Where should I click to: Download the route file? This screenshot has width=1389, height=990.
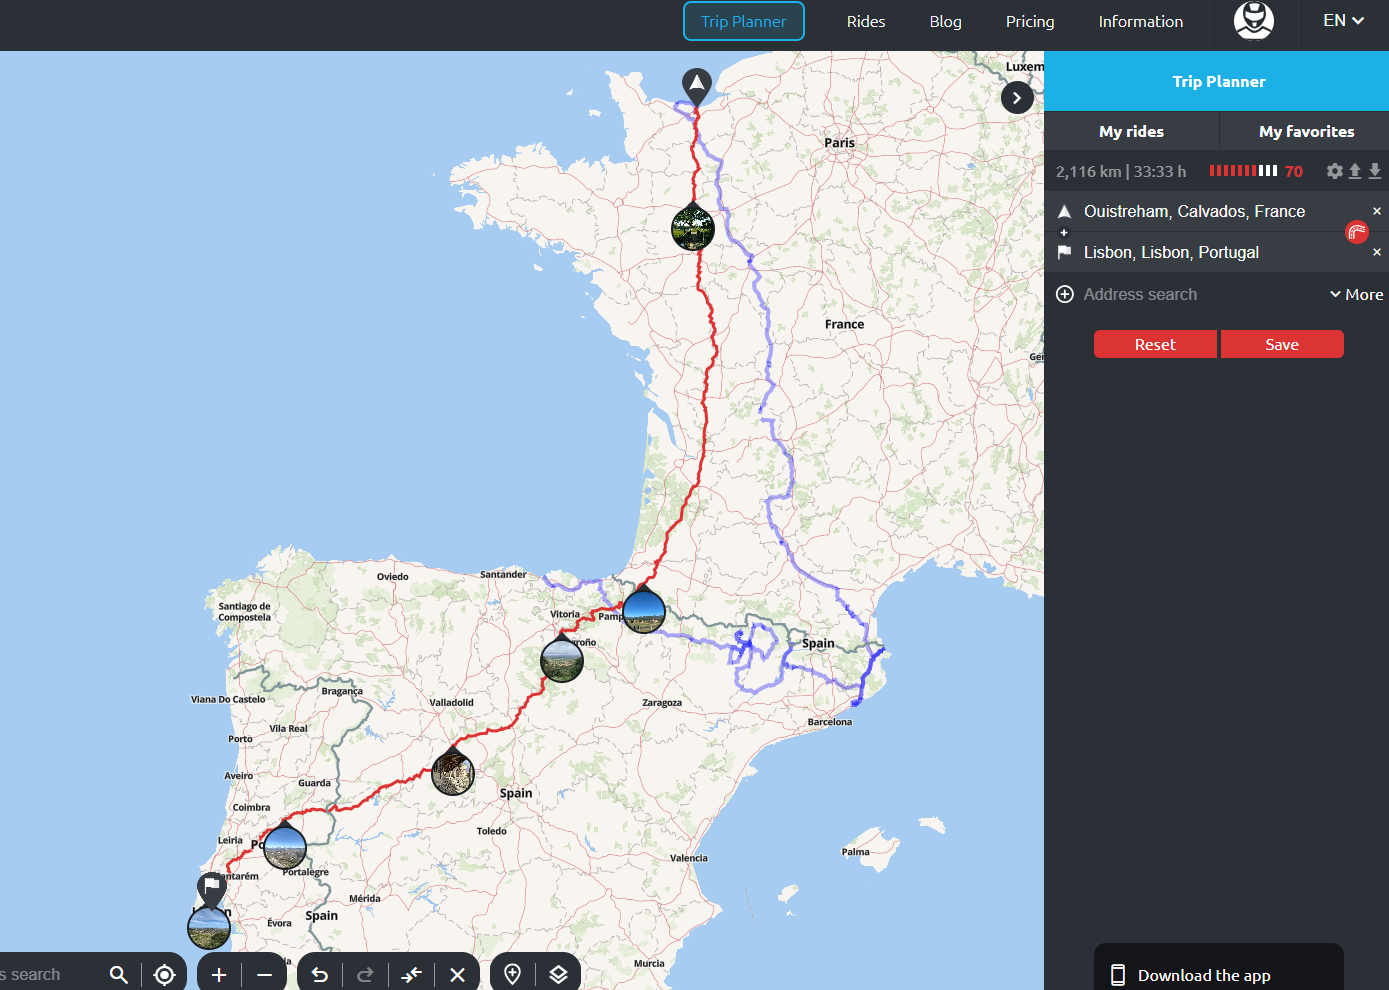click(x=1375, y=171)
